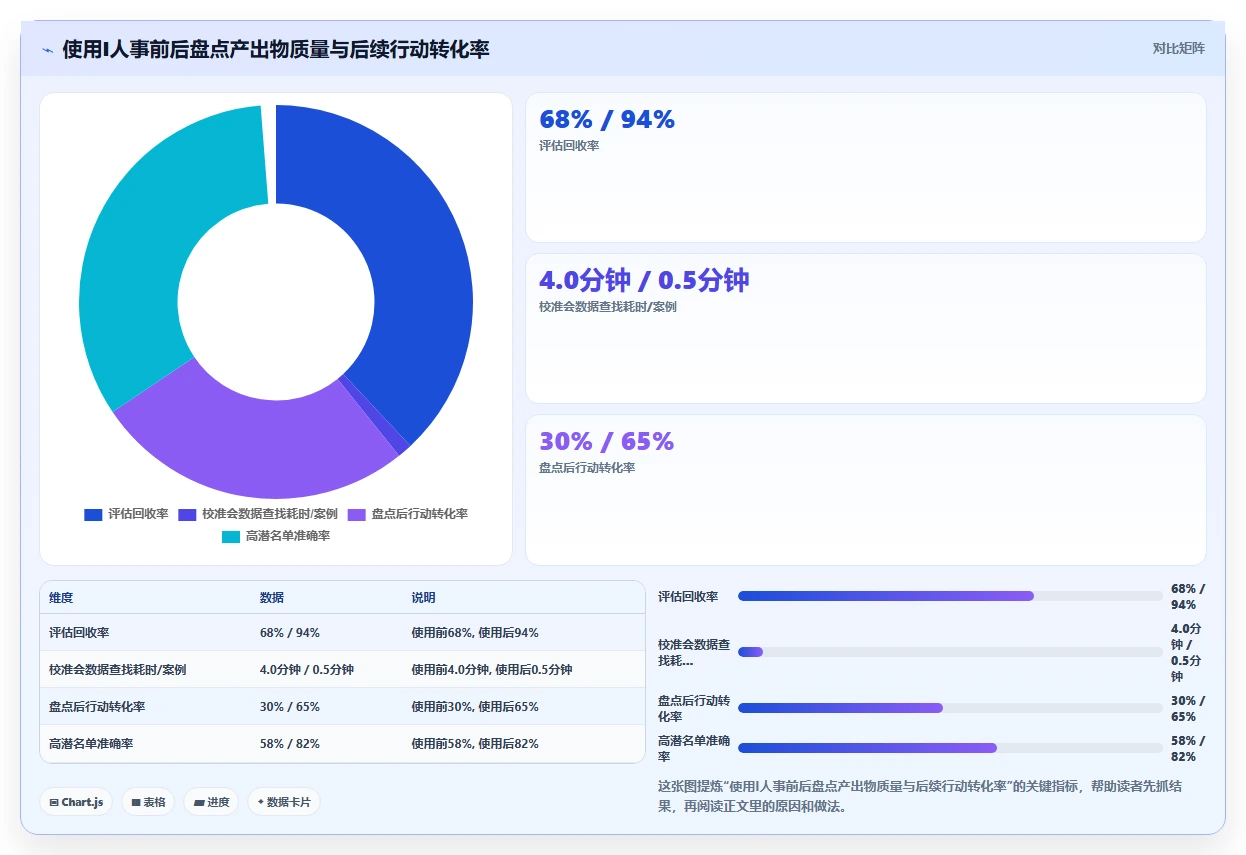Image resolution: width=1246 pixels, height=855 pixels.
Task: Click the 68% / 94% value beside the progress bar
Action: (x=1188, y=597)
